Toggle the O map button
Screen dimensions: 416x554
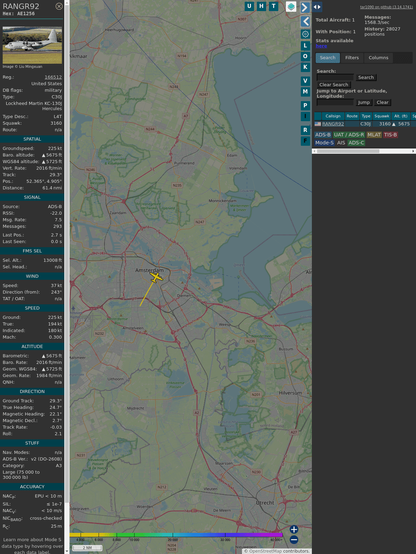pyautogui.click(x=305, y=56)
